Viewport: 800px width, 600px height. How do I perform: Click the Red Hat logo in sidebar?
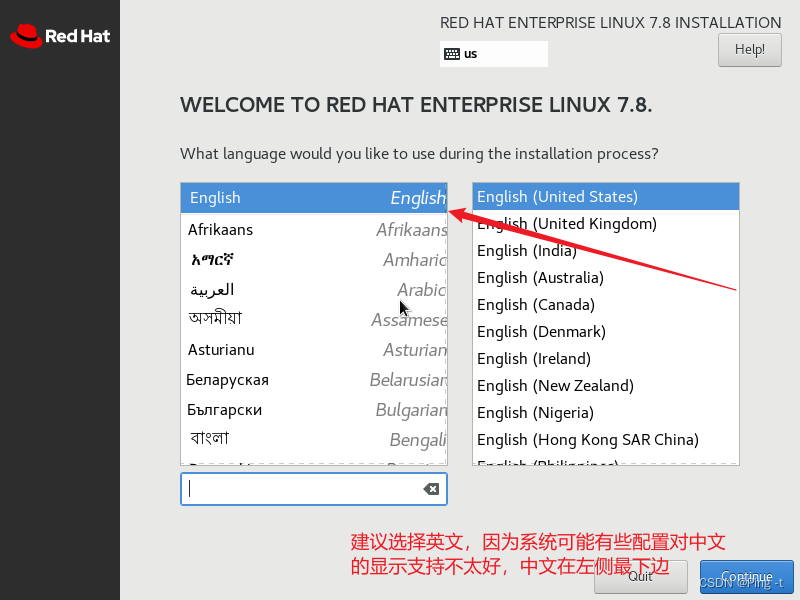(60, 36)
